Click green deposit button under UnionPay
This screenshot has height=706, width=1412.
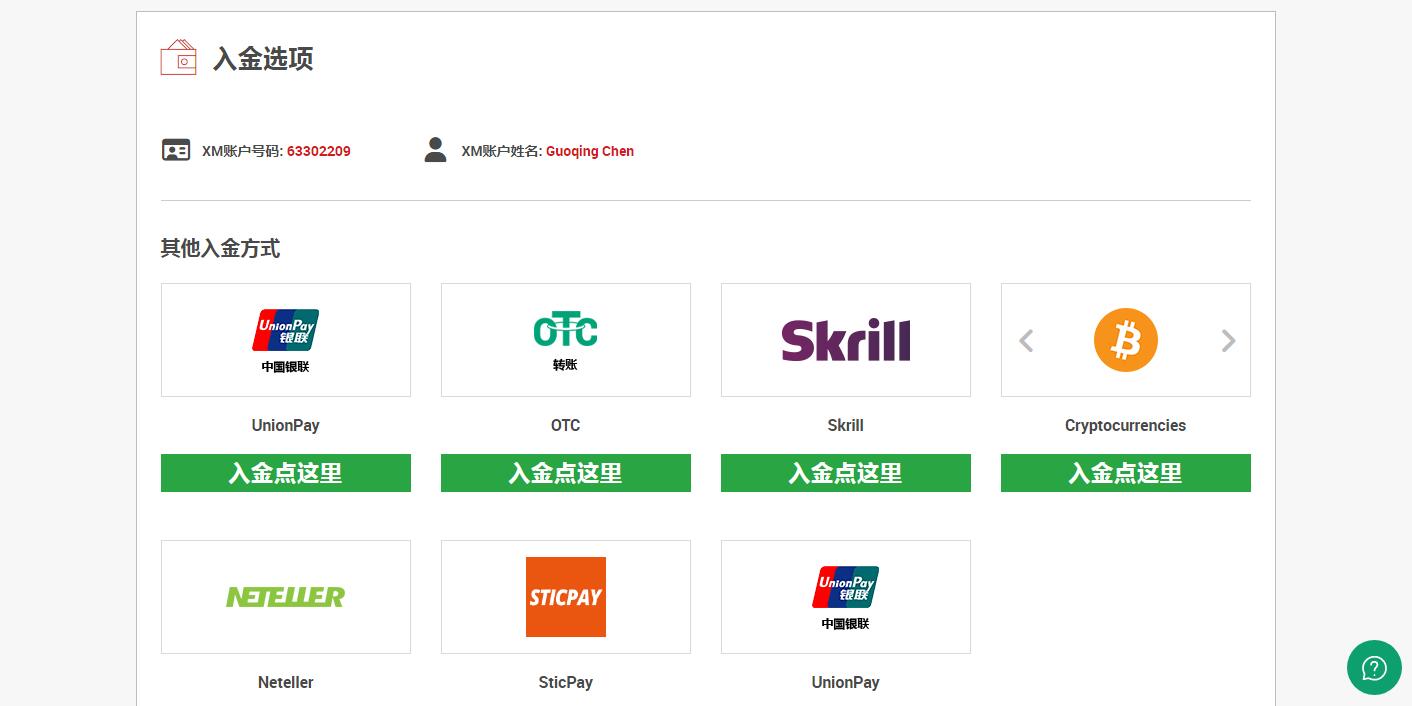click(x=286, y=473)
